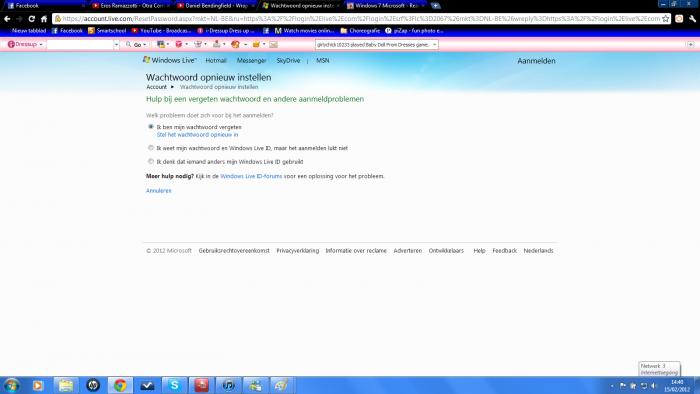This screenshot has width=700, height=394.
Task: Open the Dressup logo dropdown arrow
Action: [x=41, y=45]
